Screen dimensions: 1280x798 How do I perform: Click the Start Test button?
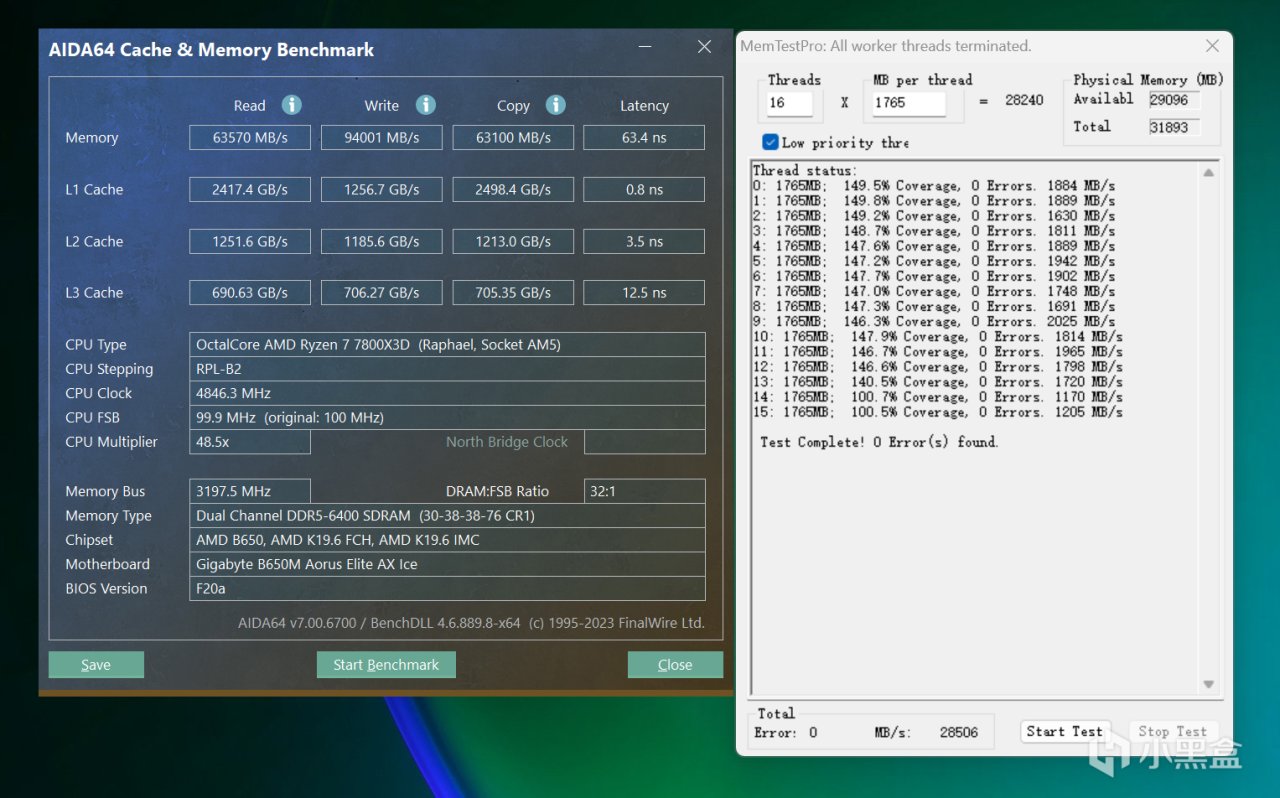coord(1064,731)
